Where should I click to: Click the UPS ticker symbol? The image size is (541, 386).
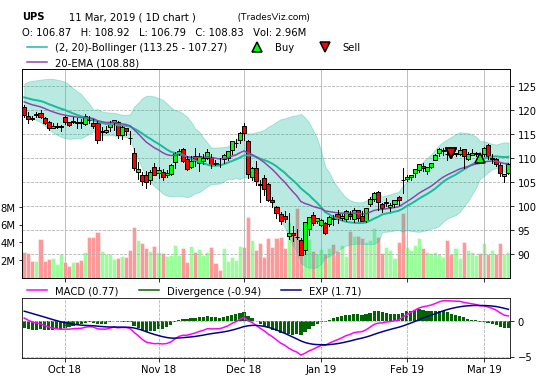[x=33, y=17]
